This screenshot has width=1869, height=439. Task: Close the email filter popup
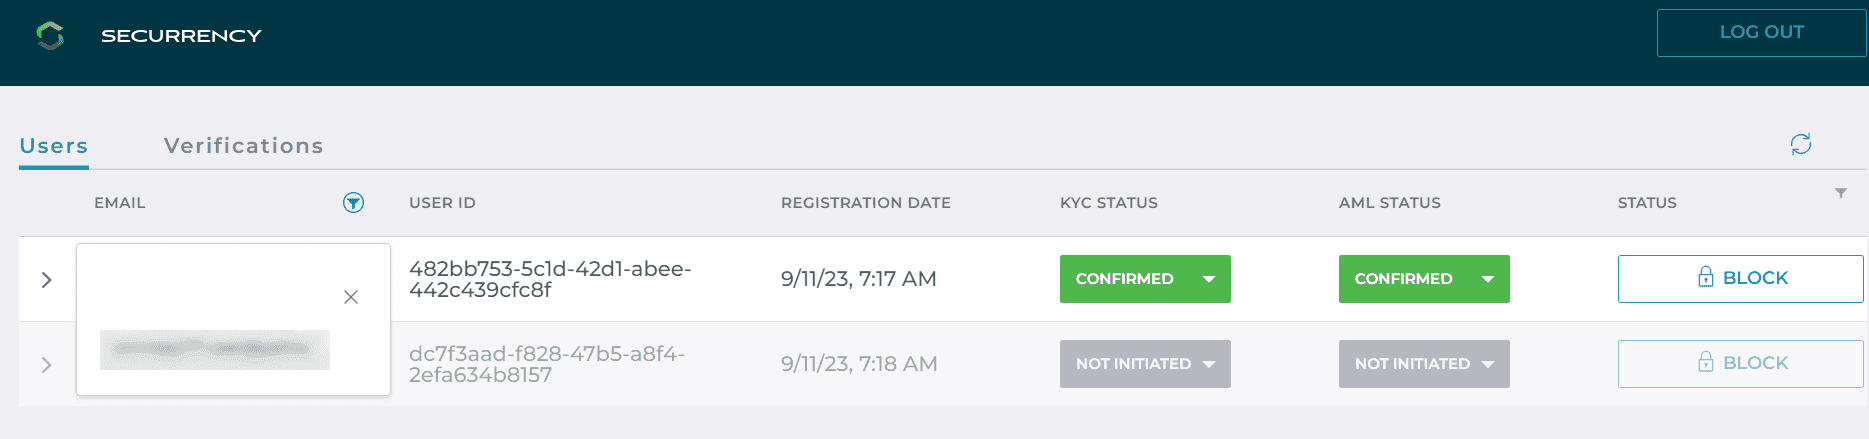pyautogui.click(x=351, y=297)
